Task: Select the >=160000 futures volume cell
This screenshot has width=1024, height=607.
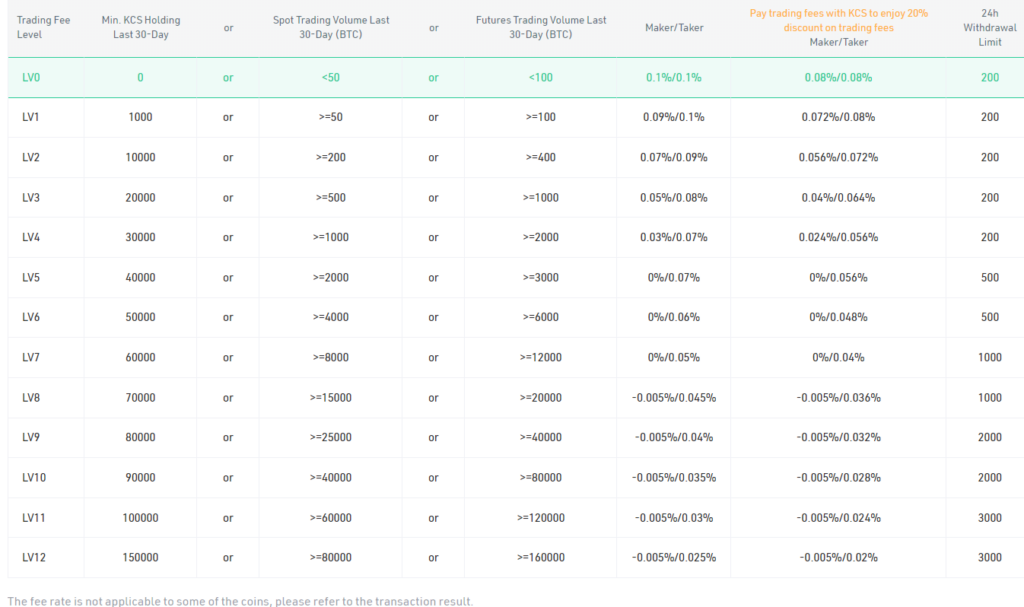Action: coord(540,557)
